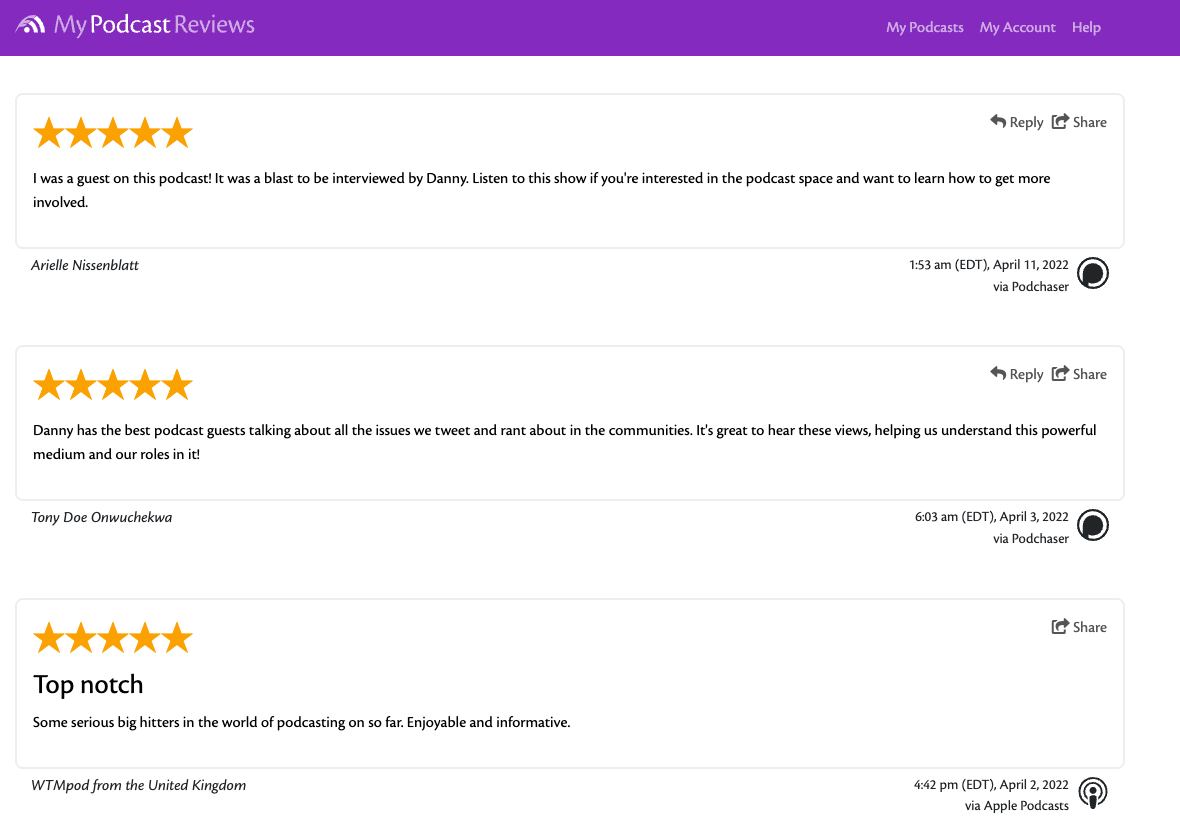The image size is (1180, 826).
Task: Click Reply on Arielle Nissenblatt's review
Action: (x=1026, y=121)
